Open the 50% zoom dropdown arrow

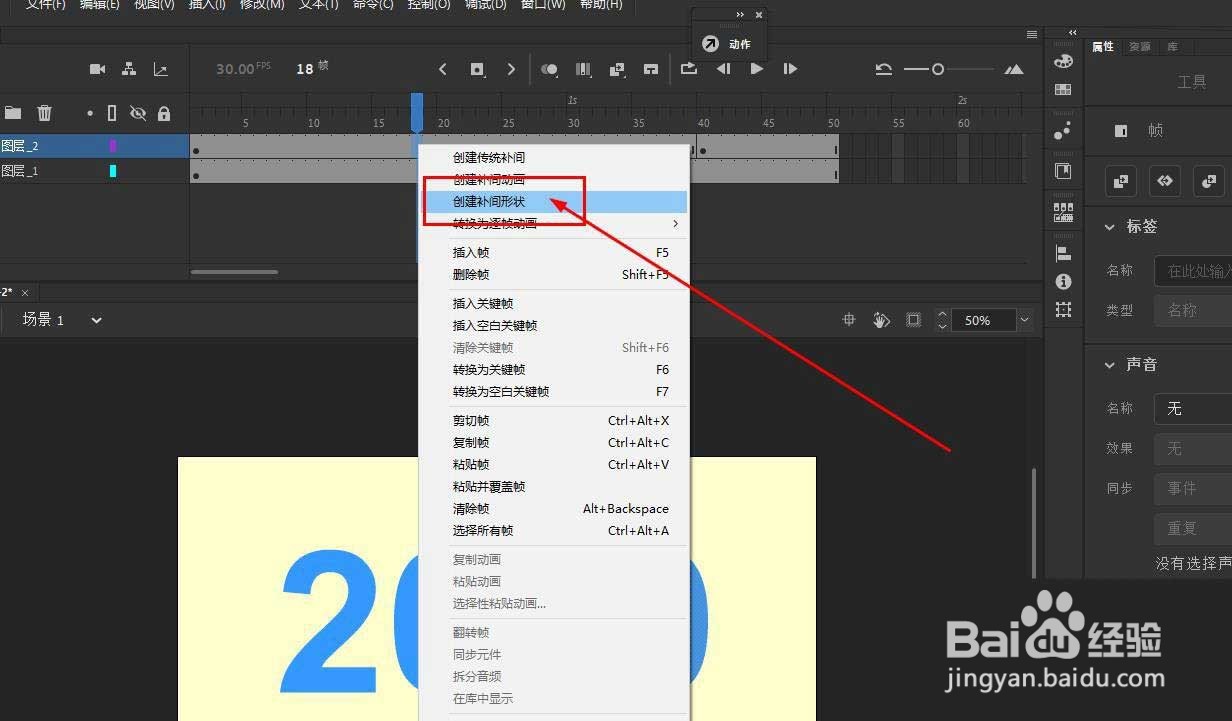pos(1024,320)
